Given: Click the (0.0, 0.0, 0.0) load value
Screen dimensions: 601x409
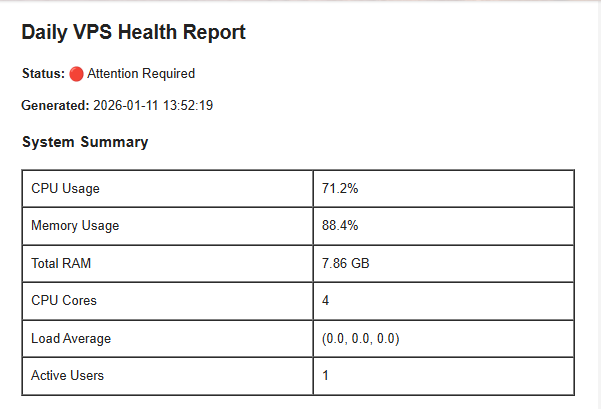Looking at the screenshot, I should tap(361, 339).
